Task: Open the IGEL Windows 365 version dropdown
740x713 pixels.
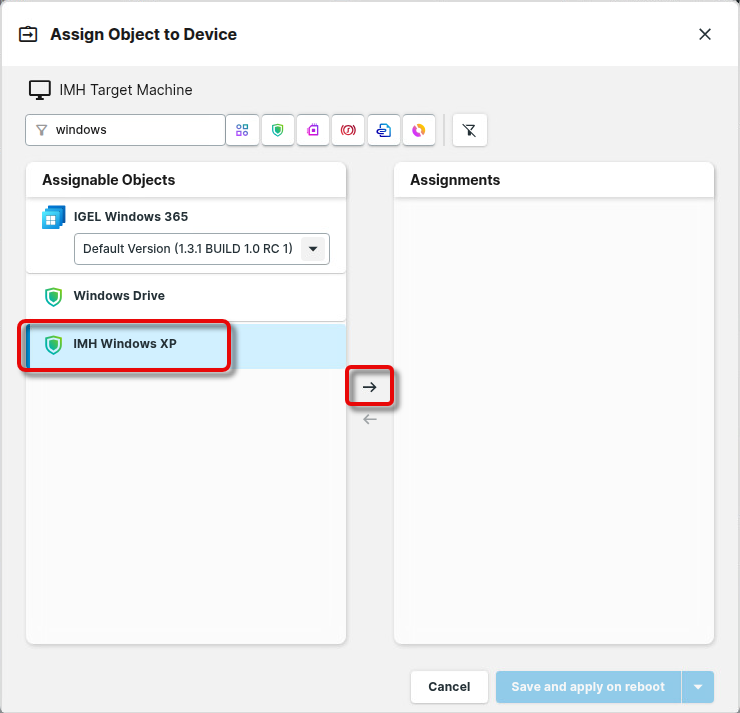Action: tap(313, 249)
